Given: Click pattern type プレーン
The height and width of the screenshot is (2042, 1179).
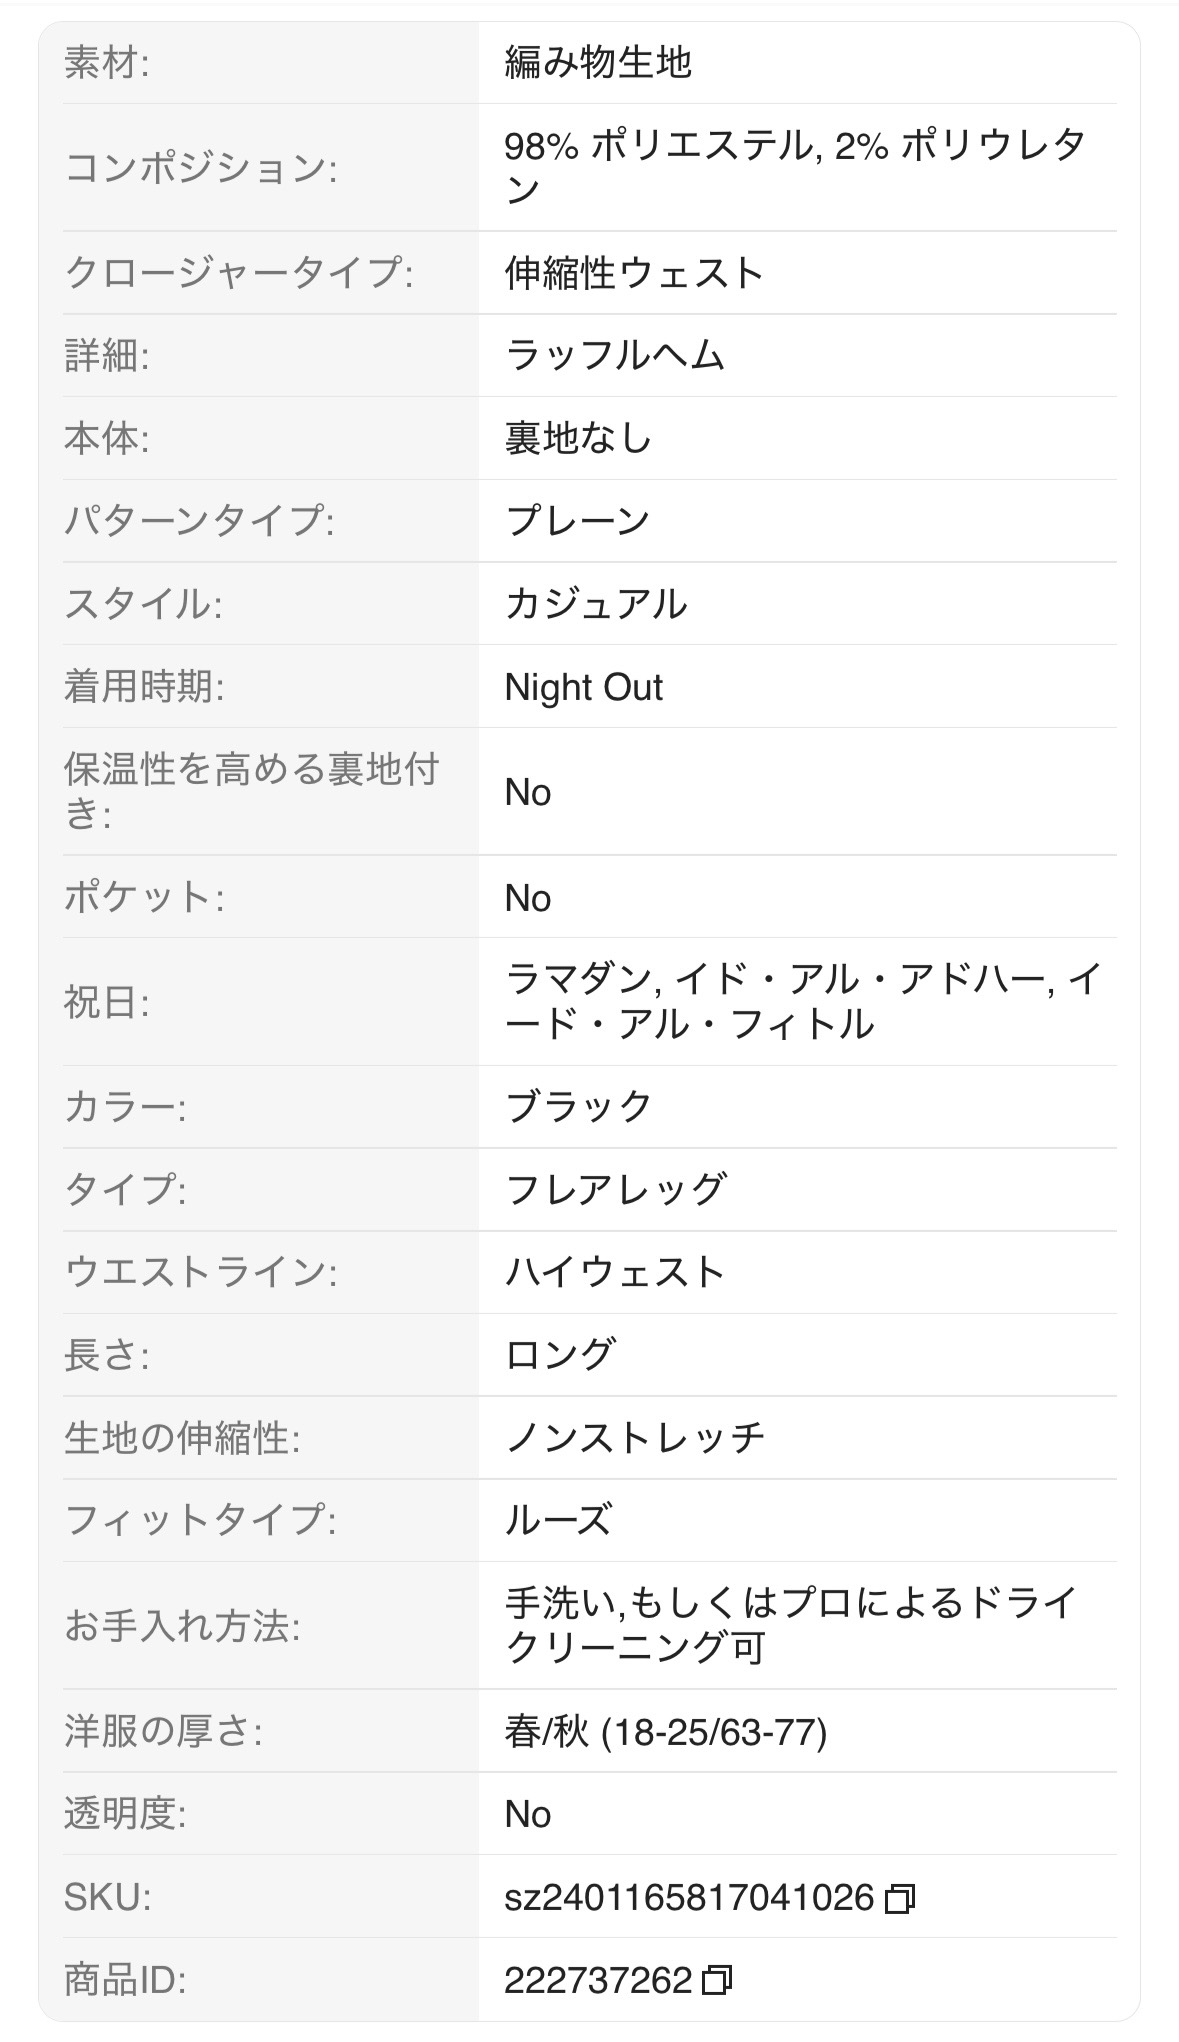Looking at the screenshot, I should 578,521.
